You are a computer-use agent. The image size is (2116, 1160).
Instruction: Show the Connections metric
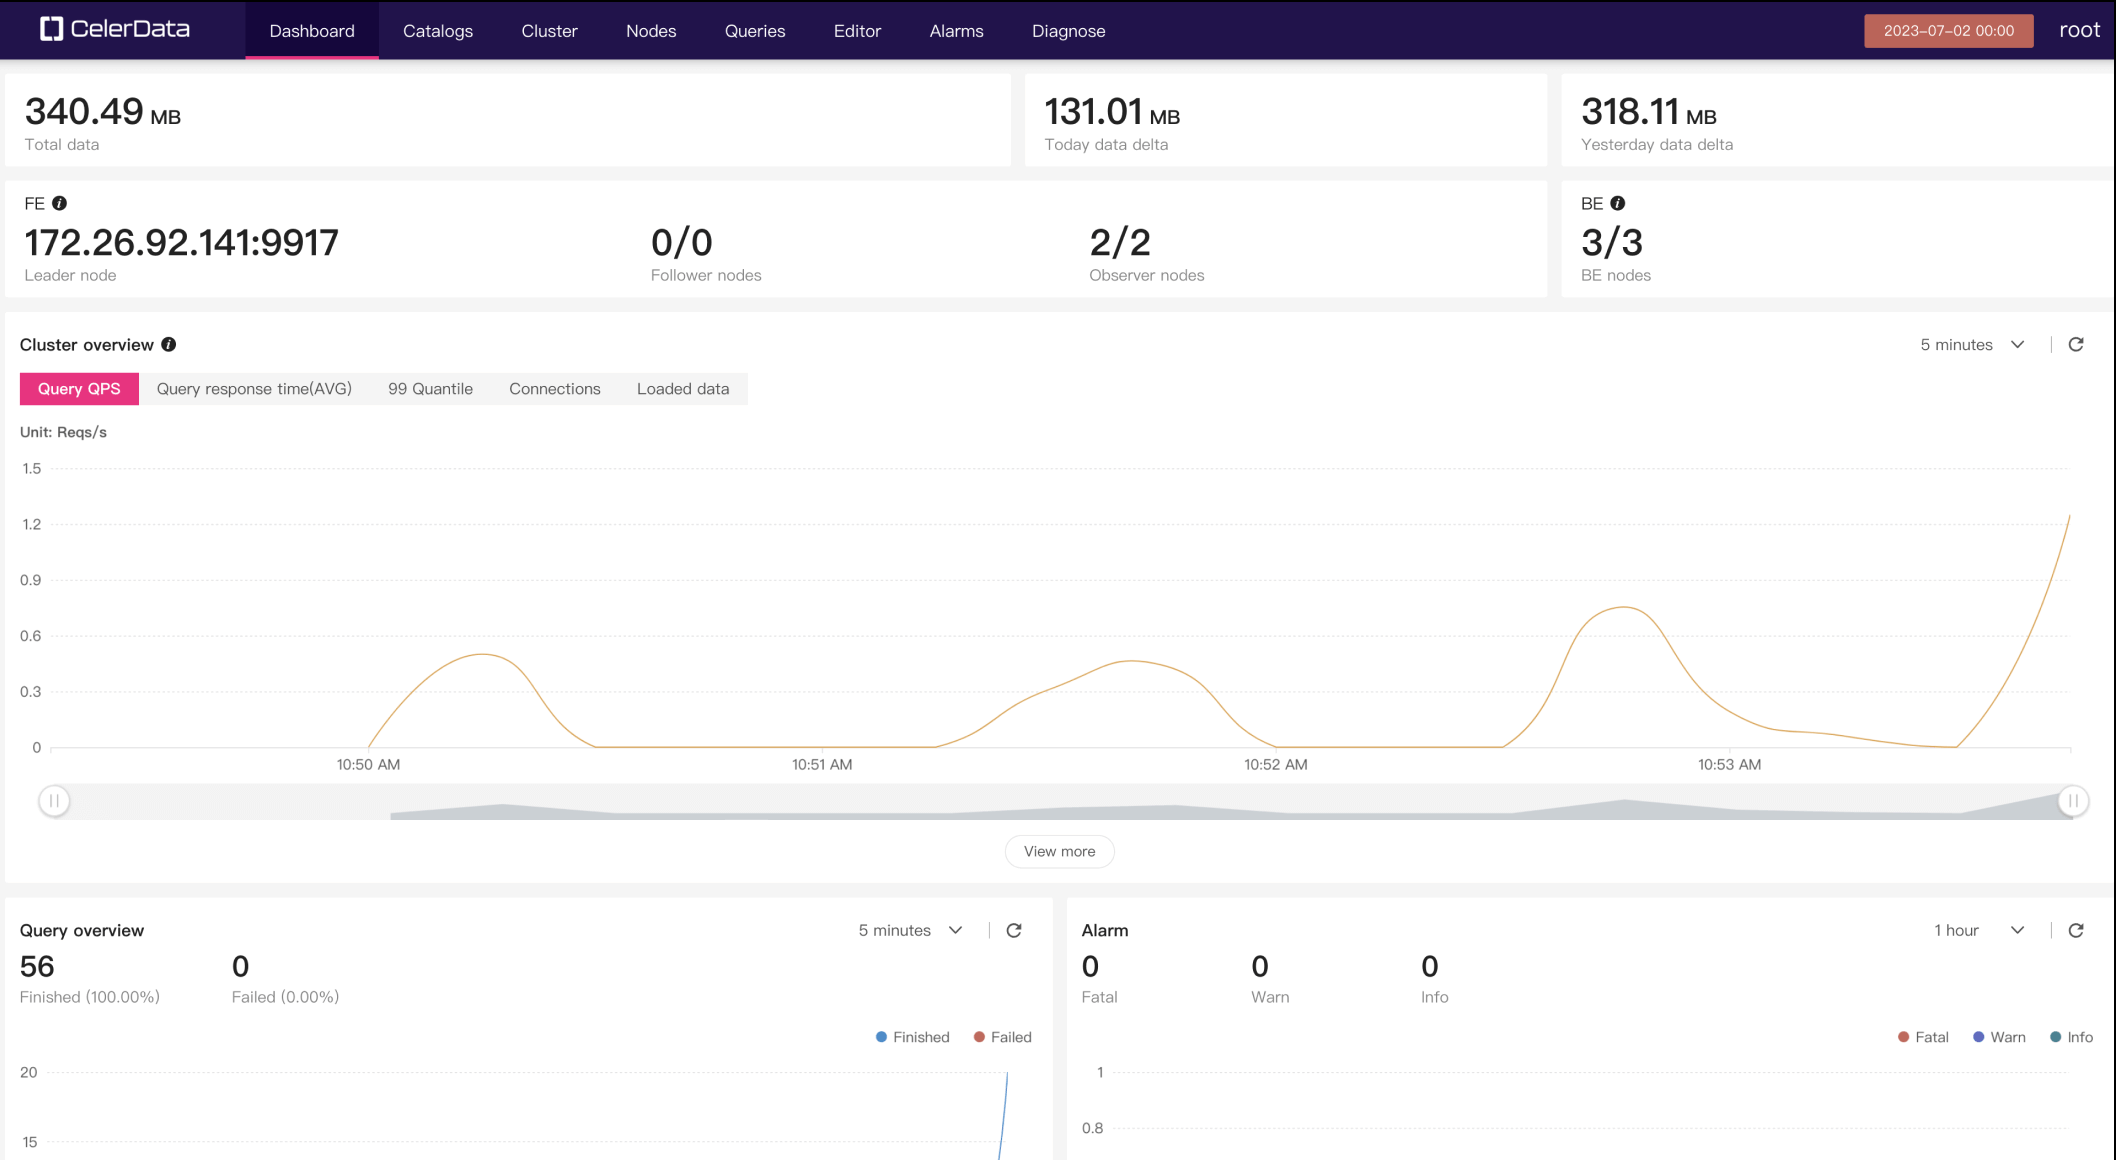pyautogui.click(x=554, y=388)
